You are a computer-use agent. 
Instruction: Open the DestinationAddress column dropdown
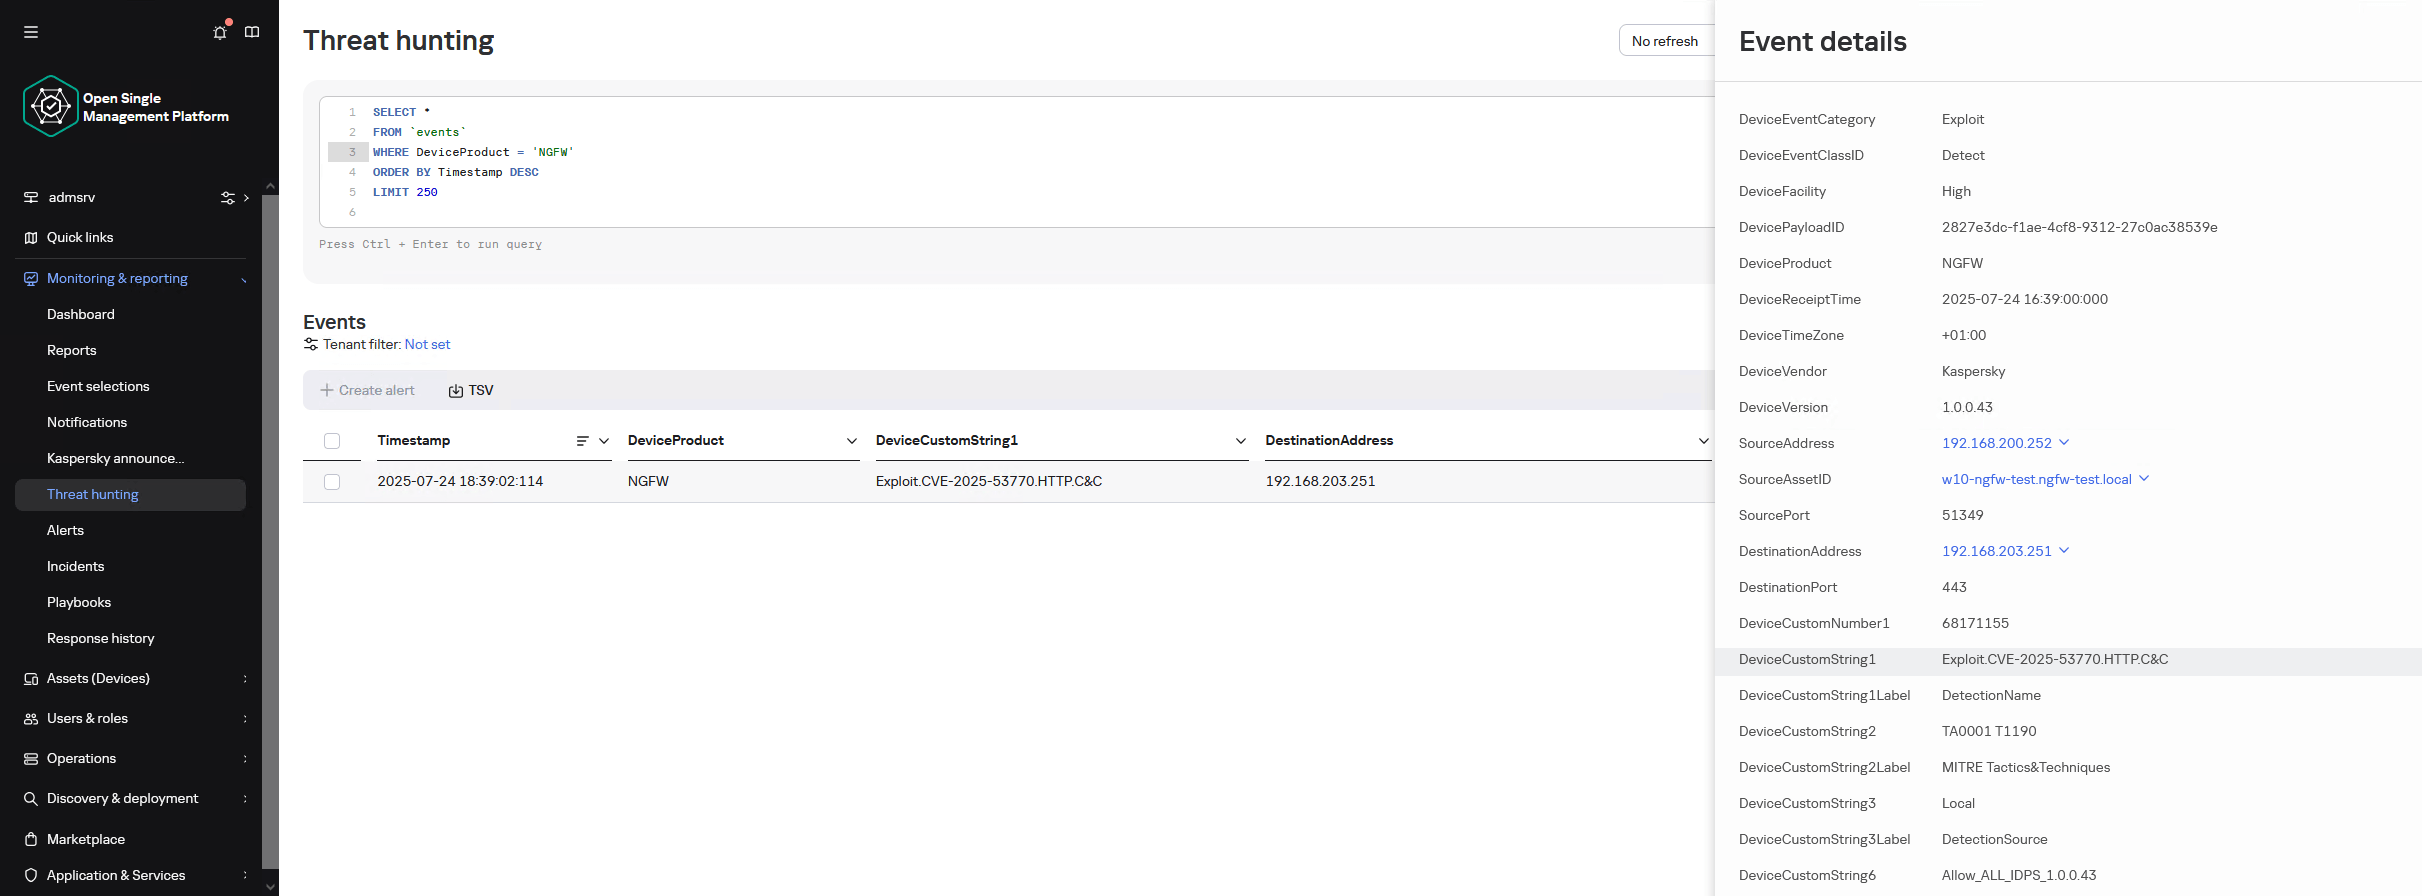click(x=1704, y=441)
